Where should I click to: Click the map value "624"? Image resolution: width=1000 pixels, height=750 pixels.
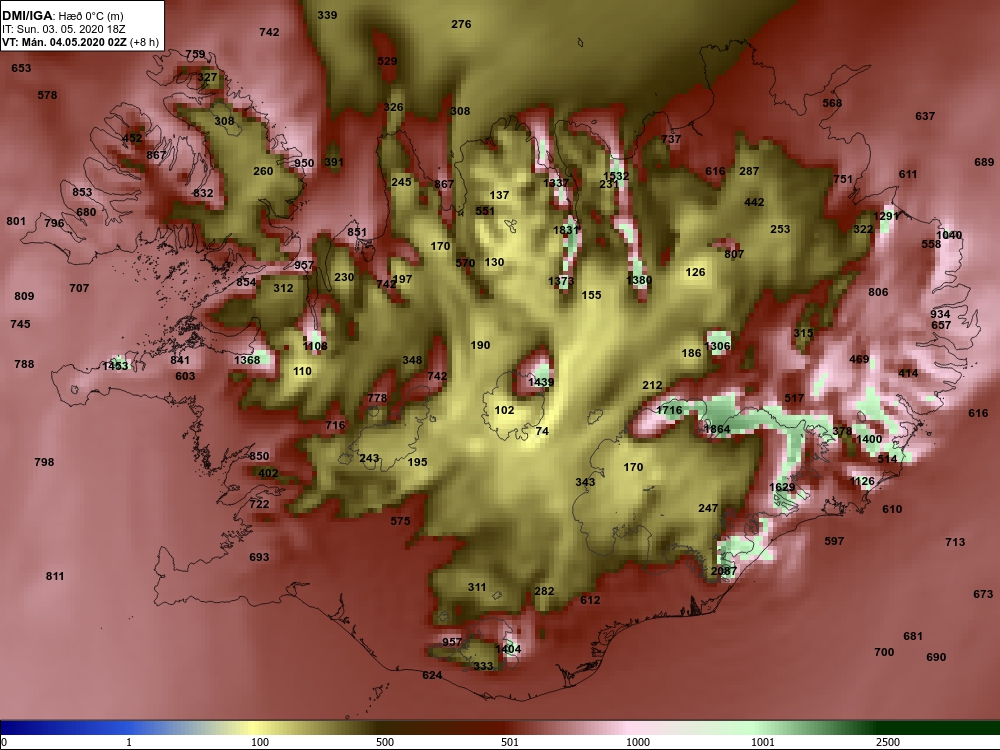(432, 675)
